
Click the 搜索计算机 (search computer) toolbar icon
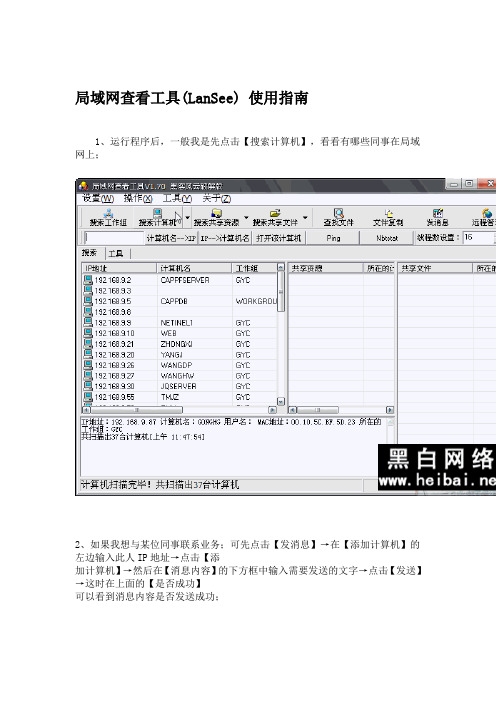click(157, 213)
